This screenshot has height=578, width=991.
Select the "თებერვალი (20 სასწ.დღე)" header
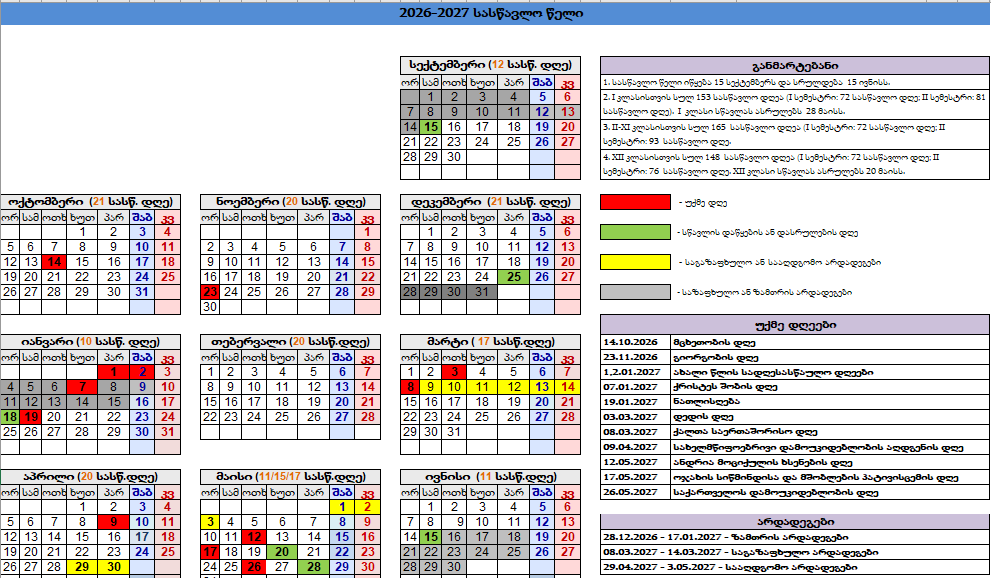point(291,342)
